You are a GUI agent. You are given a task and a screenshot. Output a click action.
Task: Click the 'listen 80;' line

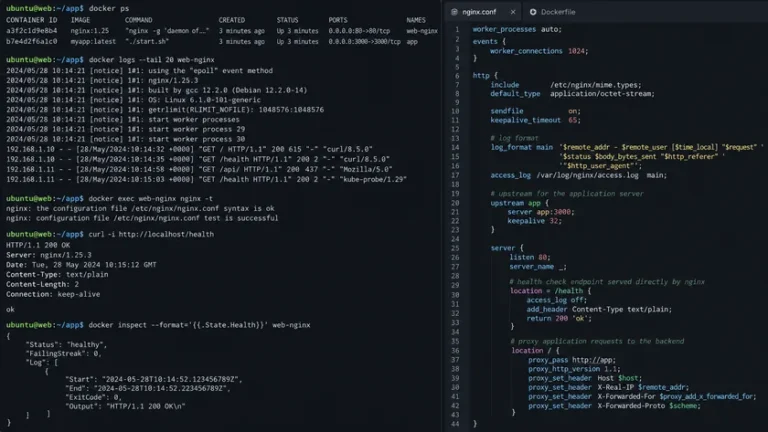pos(530,257)
